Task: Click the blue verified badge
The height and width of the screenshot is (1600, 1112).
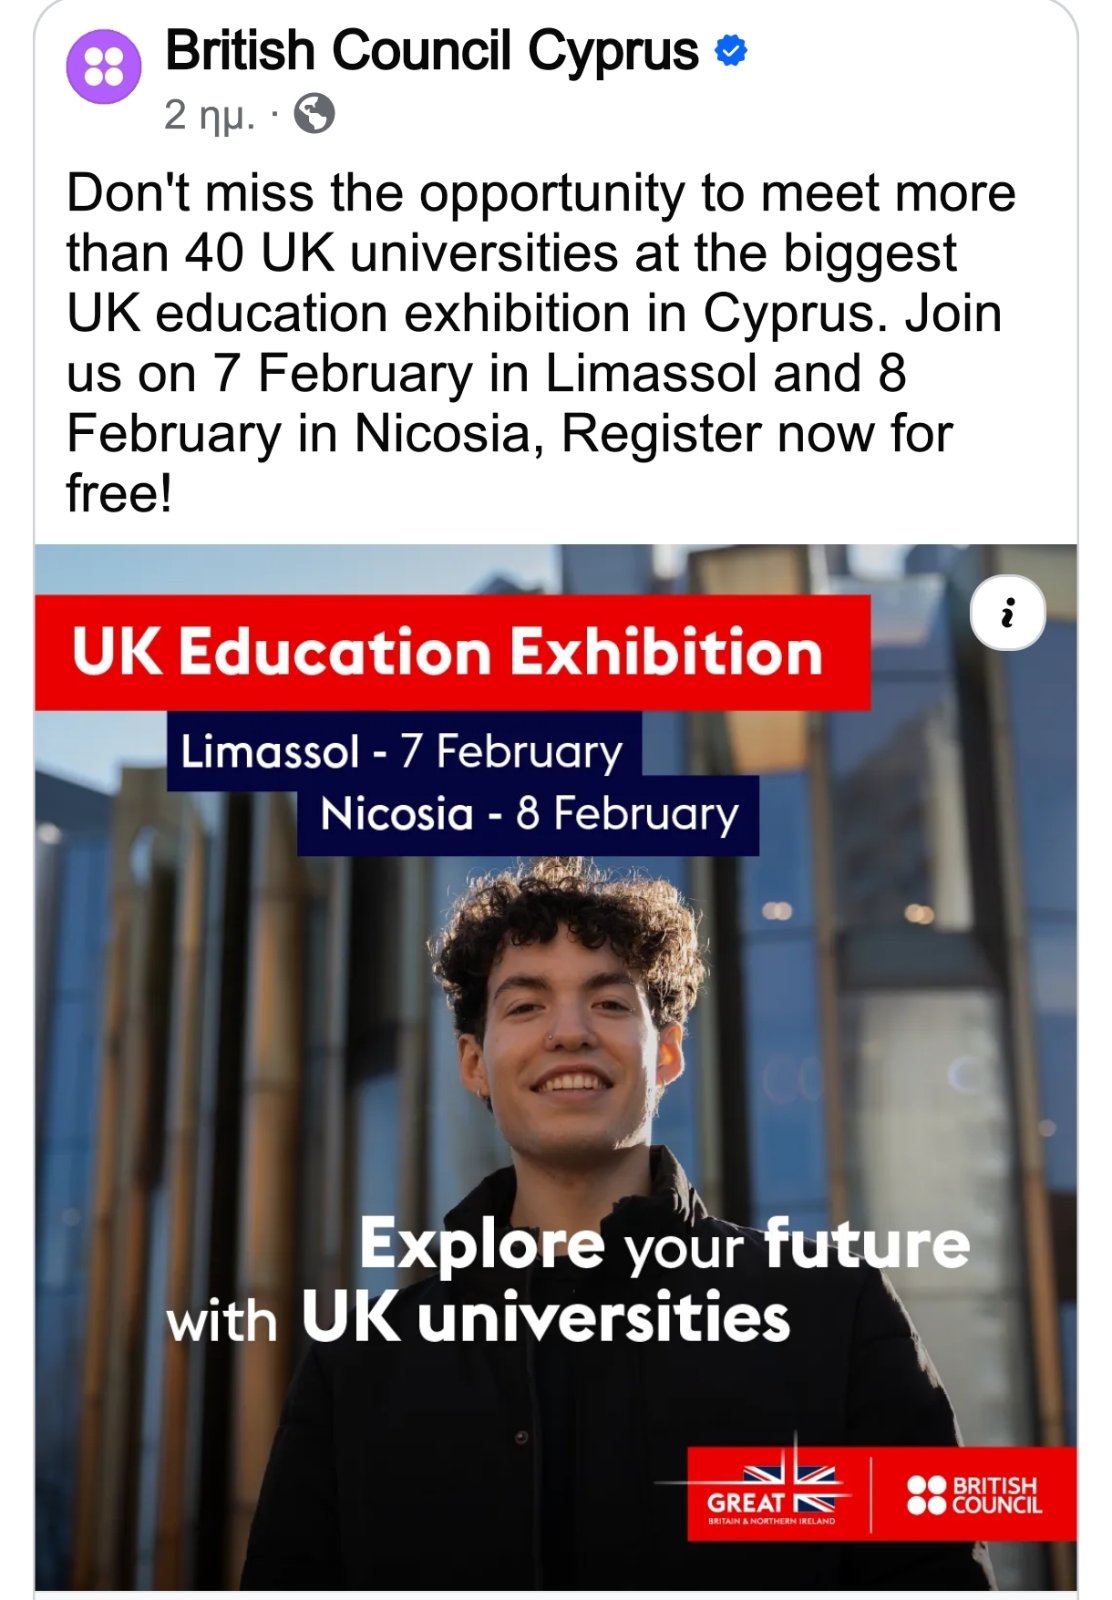Action: [x=731, y=50]
